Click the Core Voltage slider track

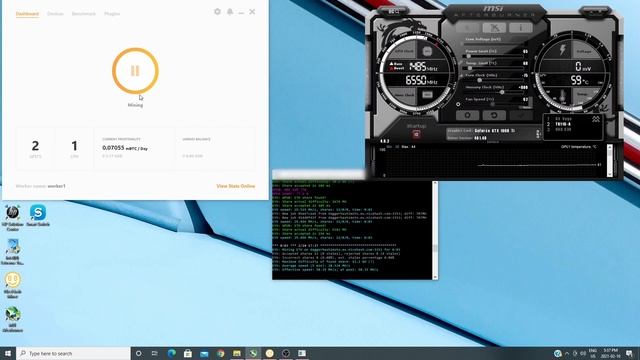coord(494,44)
